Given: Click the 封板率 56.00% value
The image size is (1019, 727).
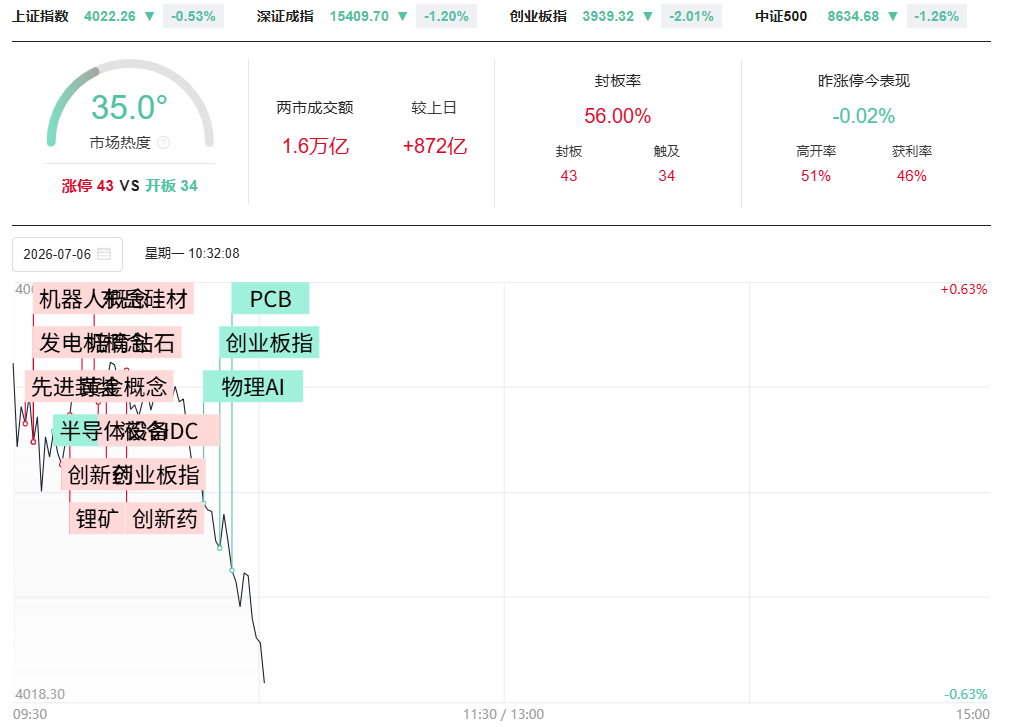Looking at the screenshot, I should click(617, 116).
